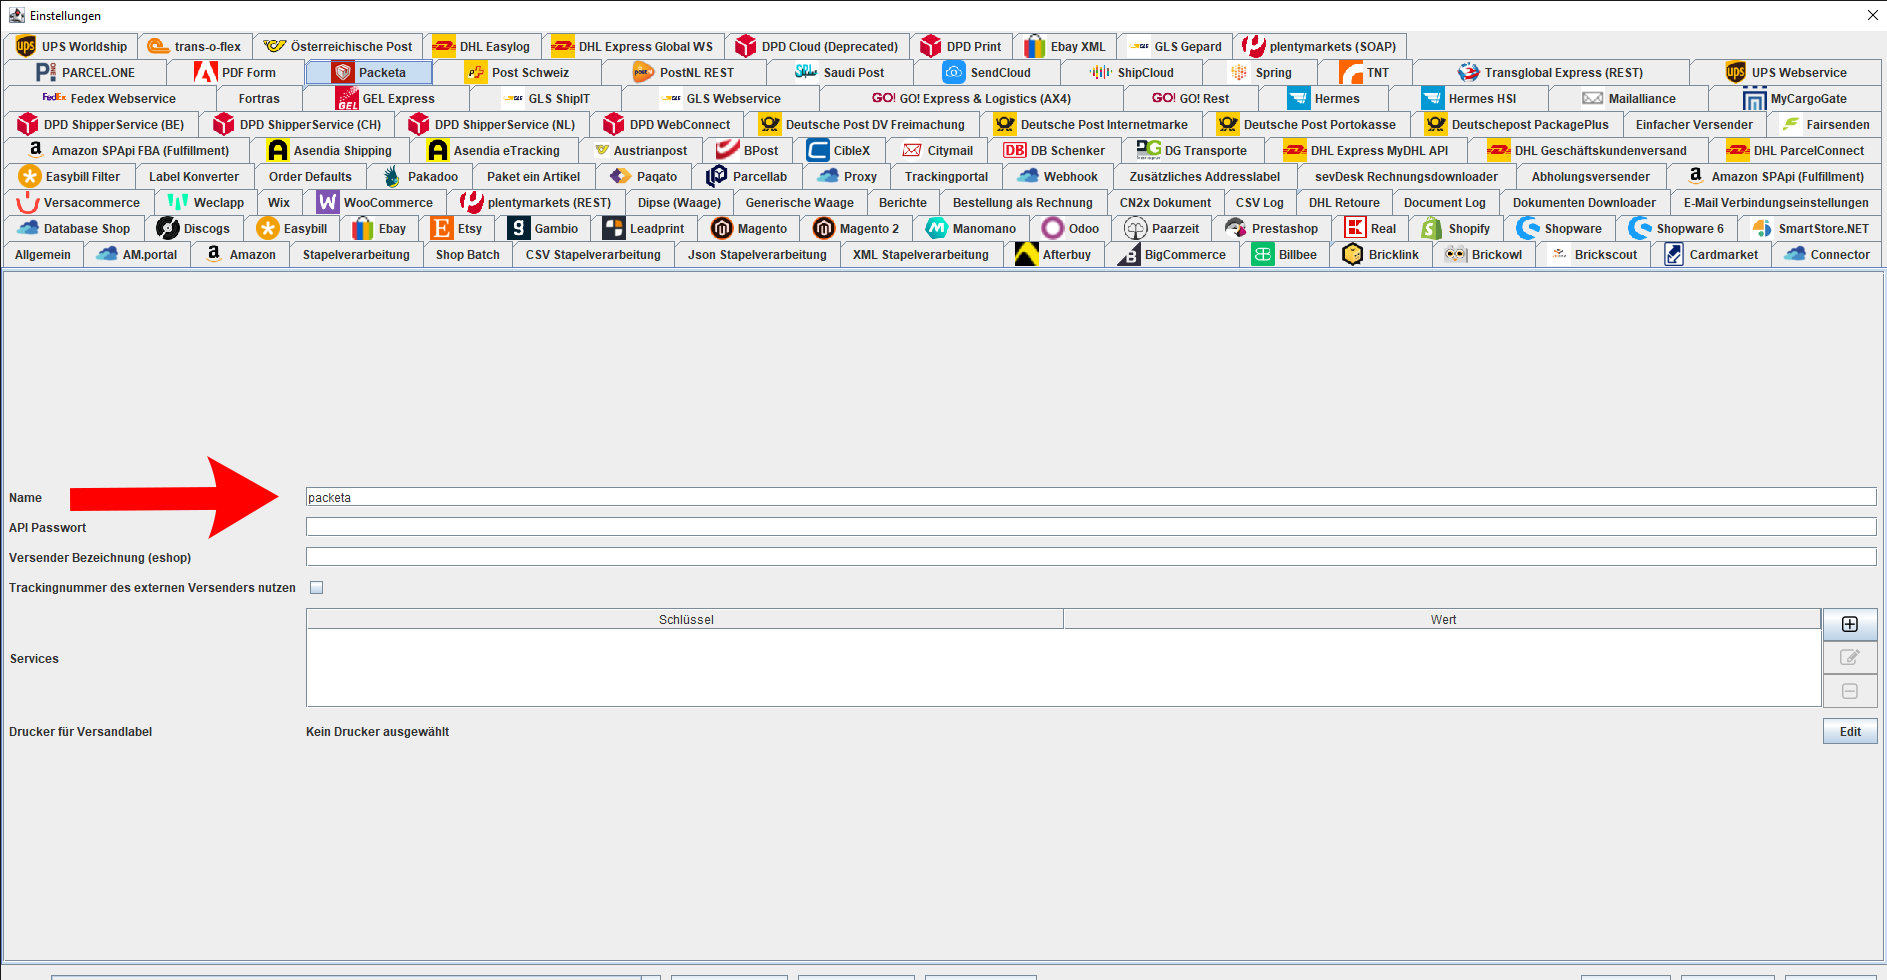Viewport: 1887px width, 980px height.
Task: Click the SendCloud cloud icon
Action: point(954,72)
